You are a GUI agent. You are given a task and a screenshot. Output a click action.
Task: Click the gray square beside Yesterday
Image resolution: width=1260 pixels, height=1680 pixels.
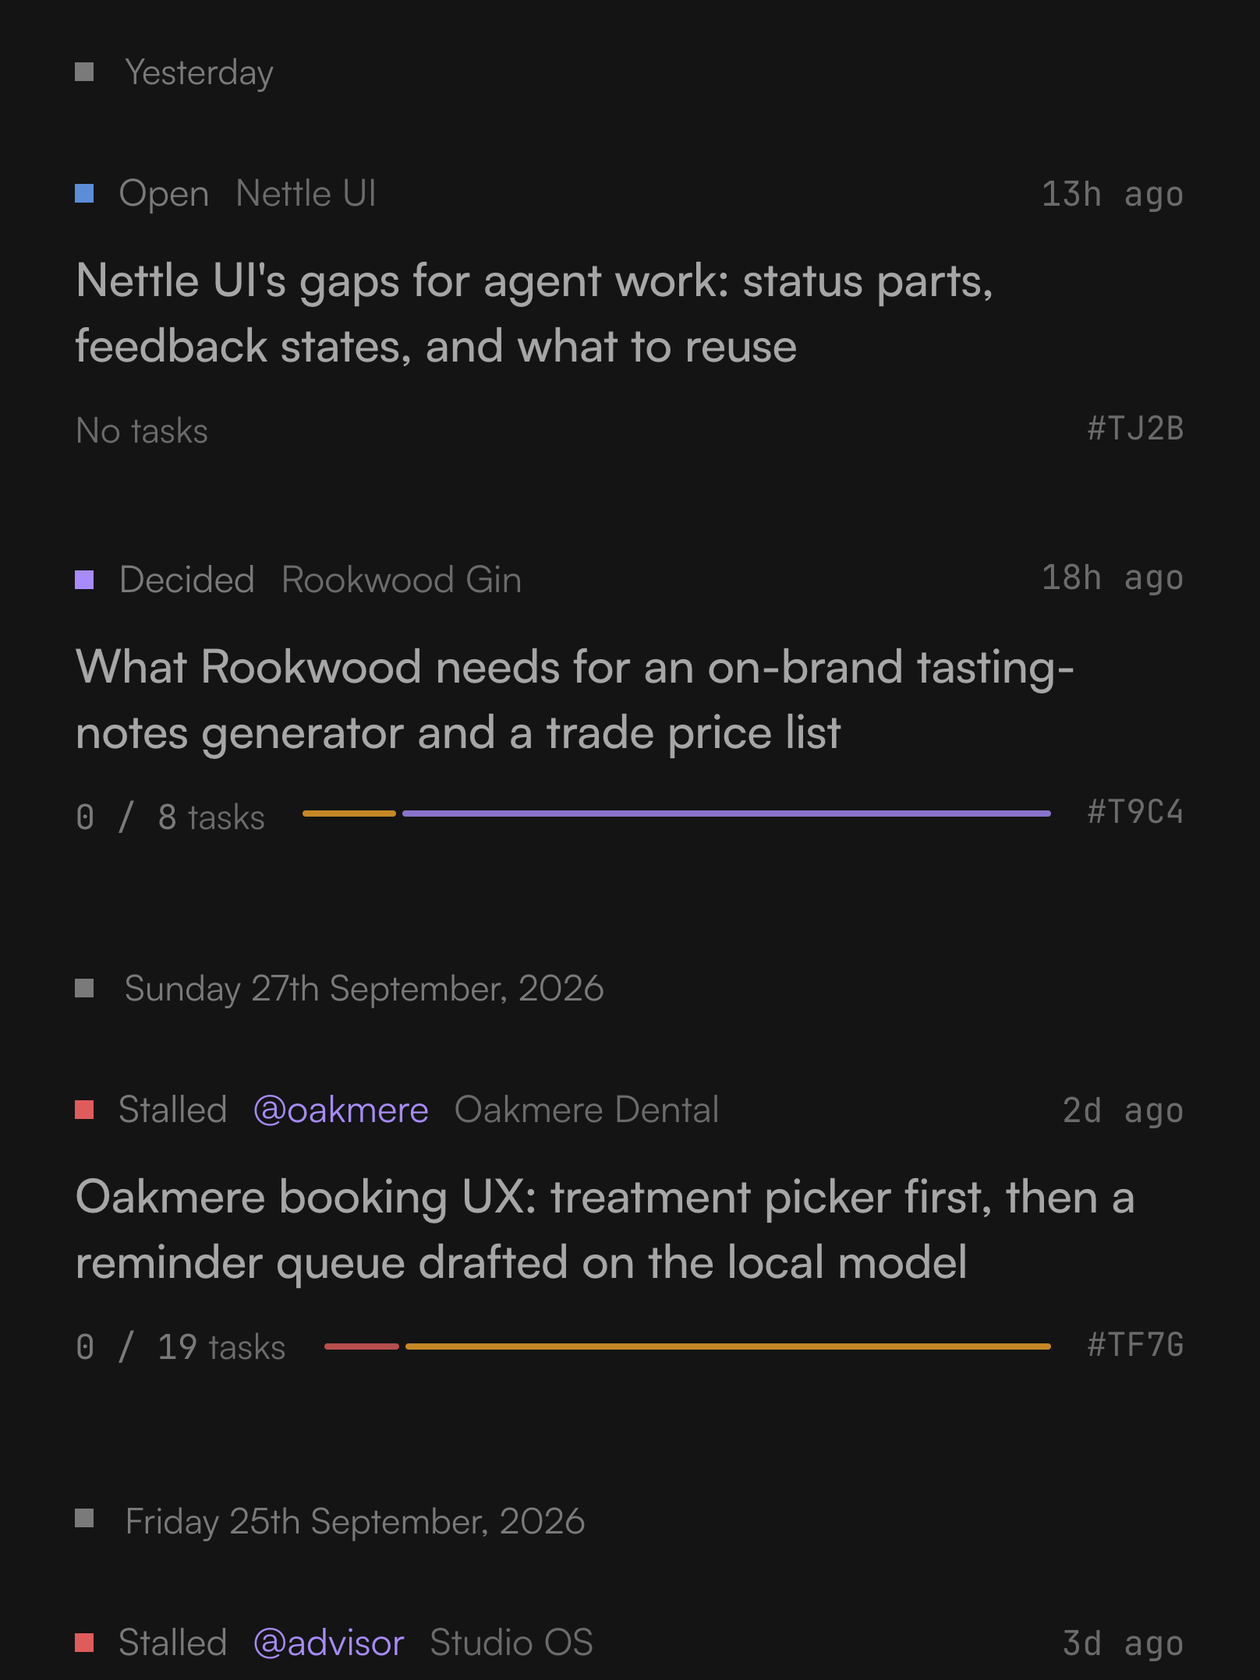click(85, 72)
